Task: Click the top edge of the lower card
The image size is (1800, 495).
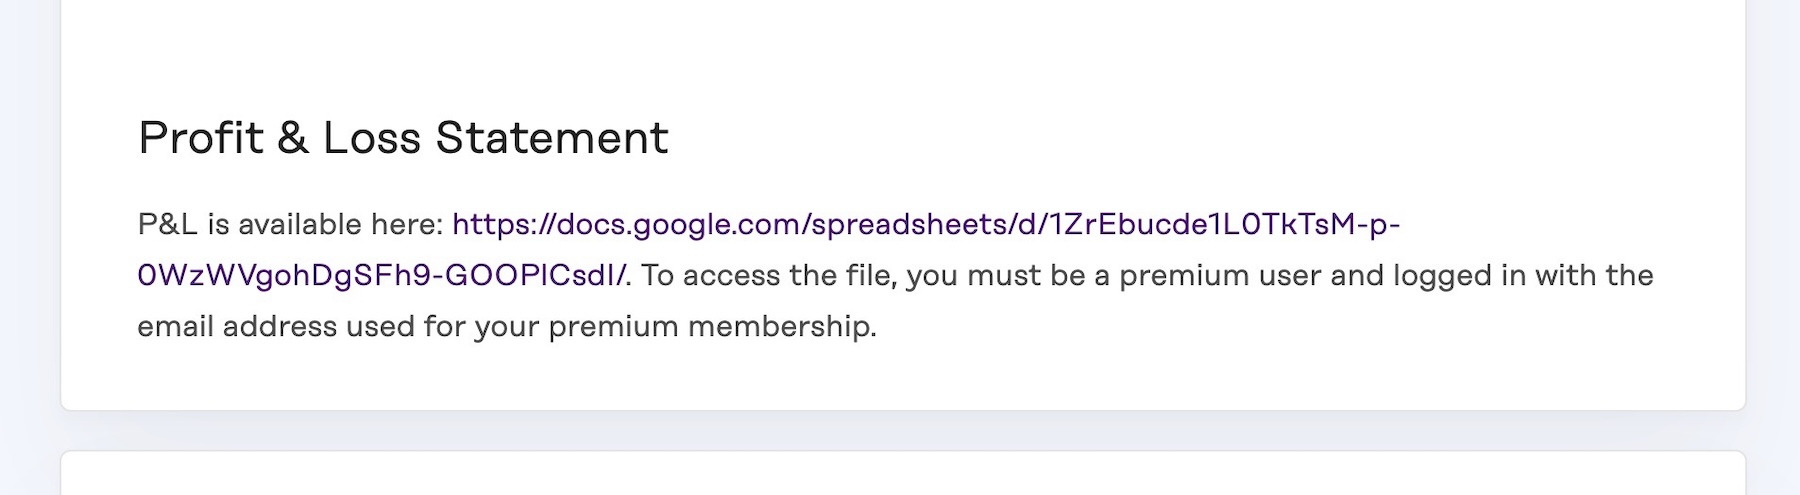Action: tap(900, 453)
